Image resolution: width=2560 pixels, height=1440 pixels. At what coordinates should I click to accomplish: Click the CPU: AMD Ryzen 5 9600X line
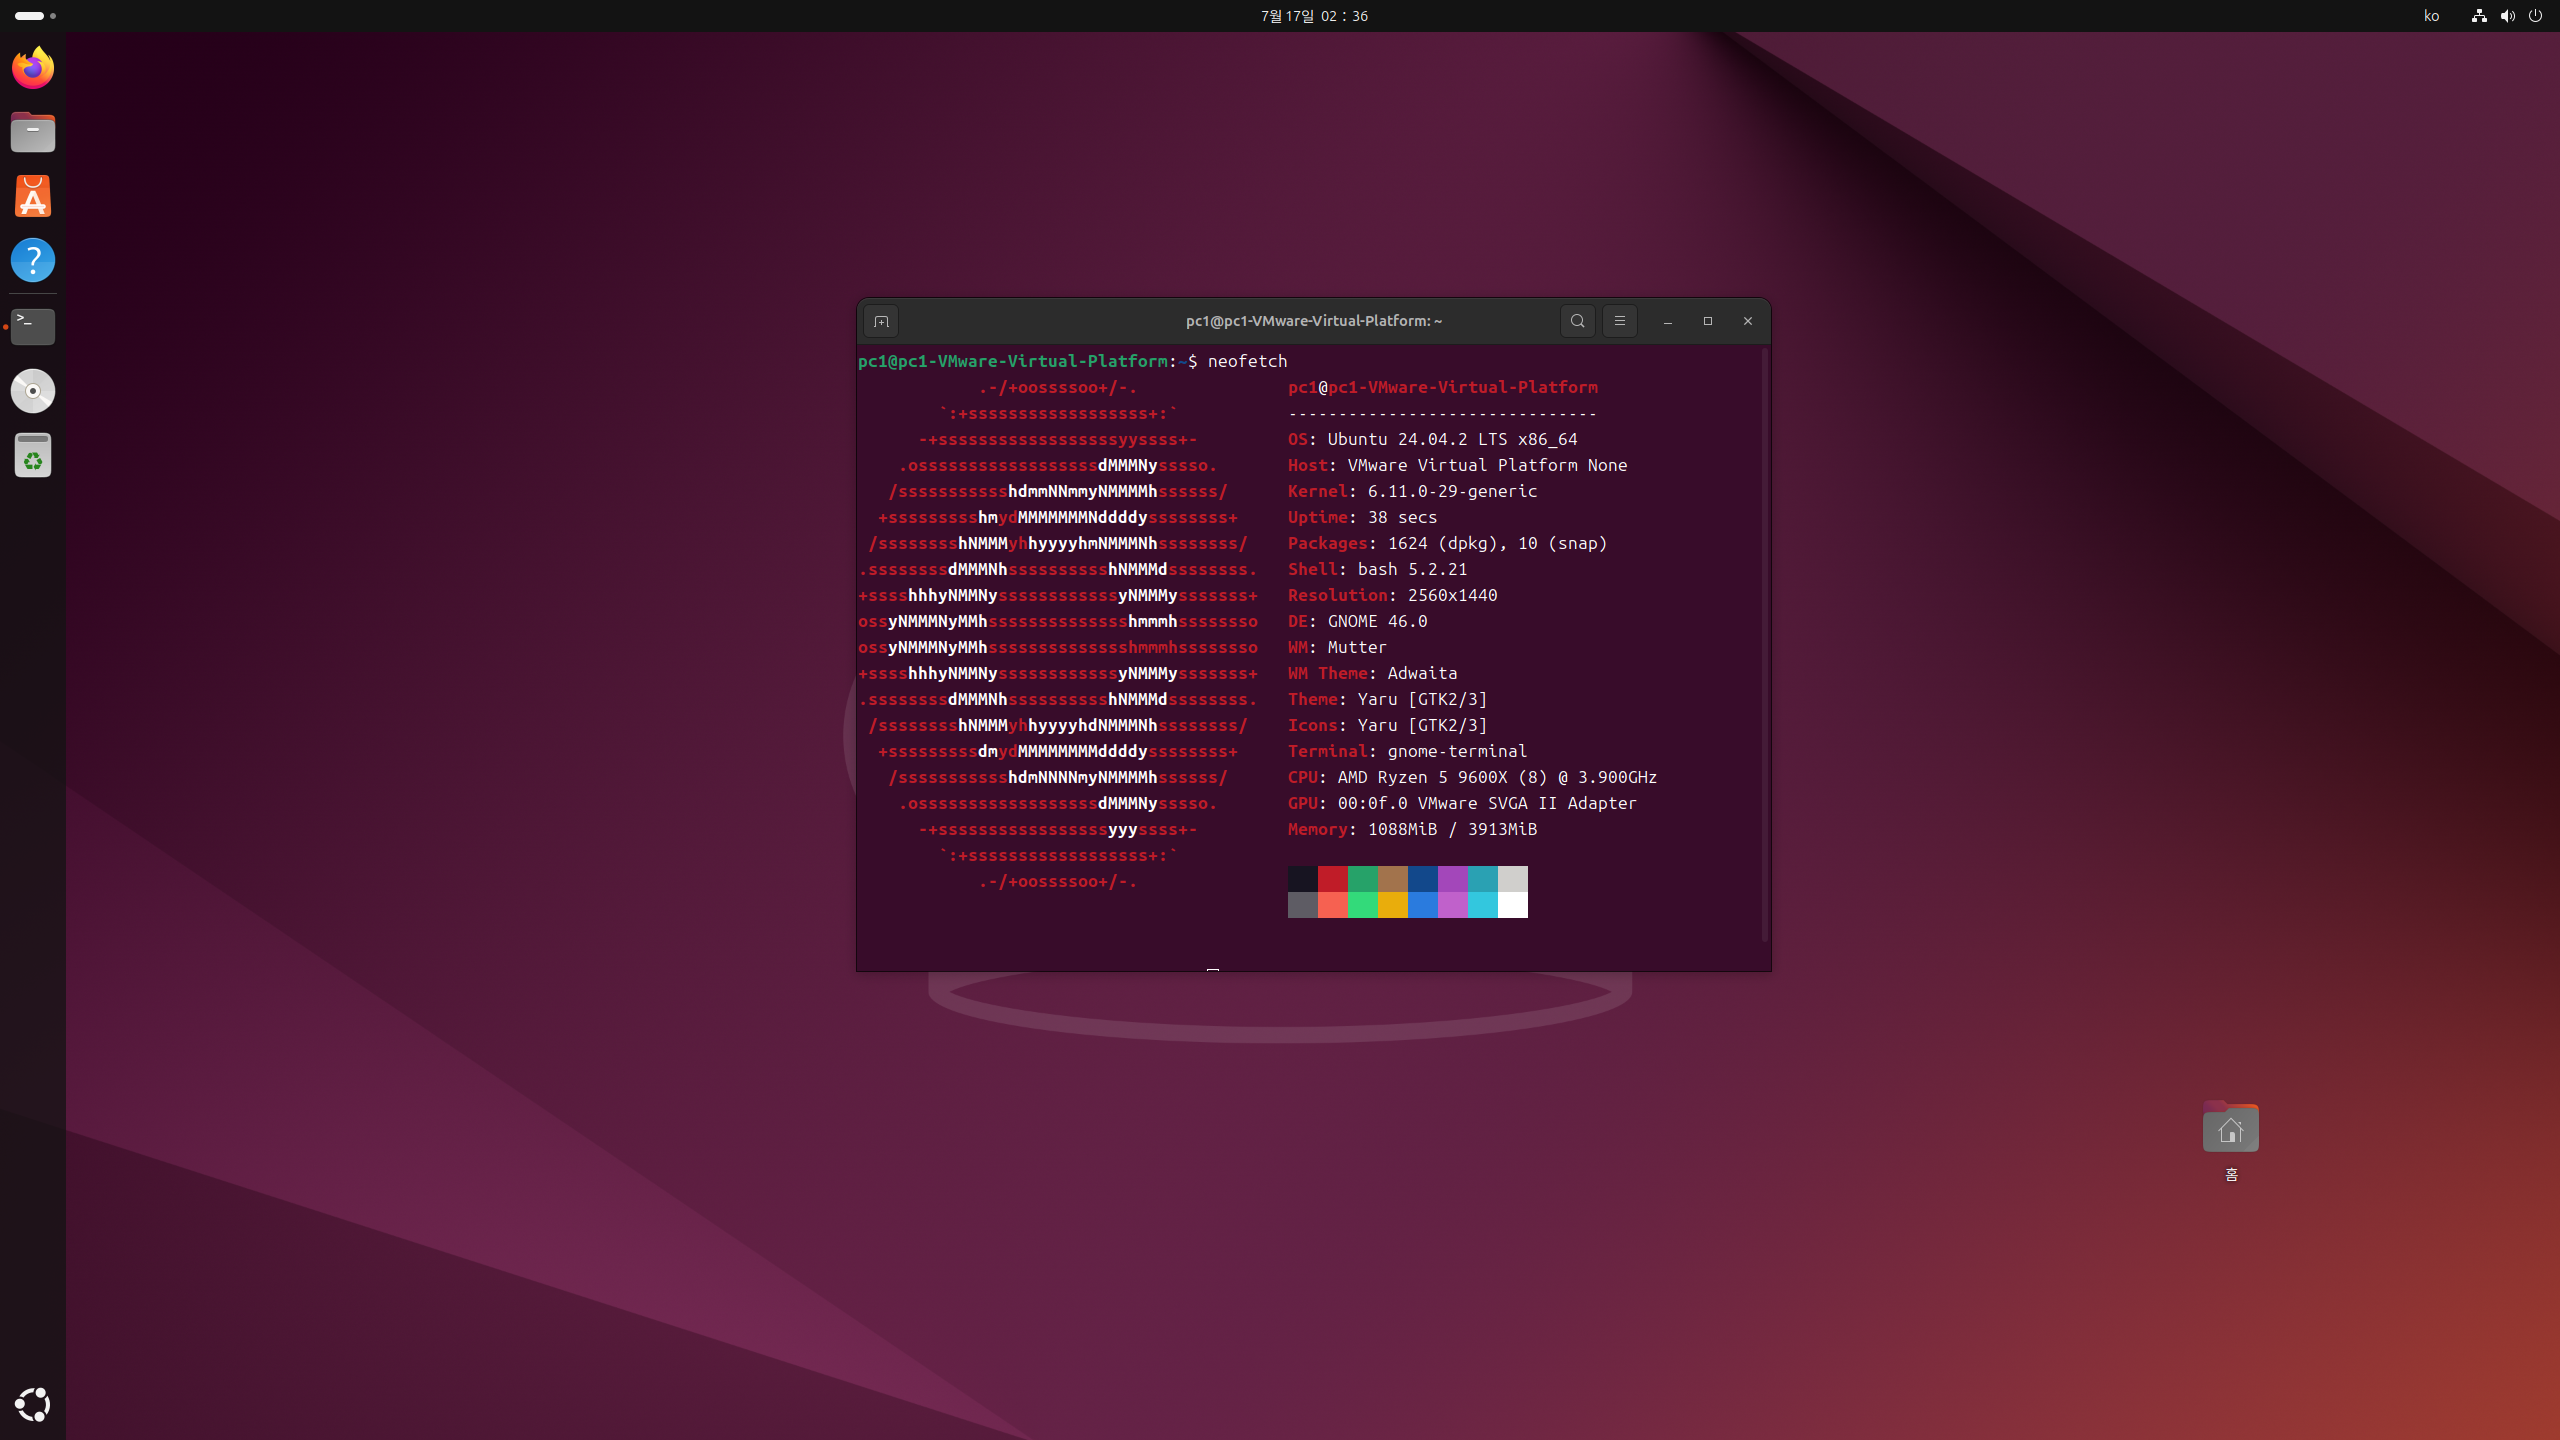tap(1473, 777)
